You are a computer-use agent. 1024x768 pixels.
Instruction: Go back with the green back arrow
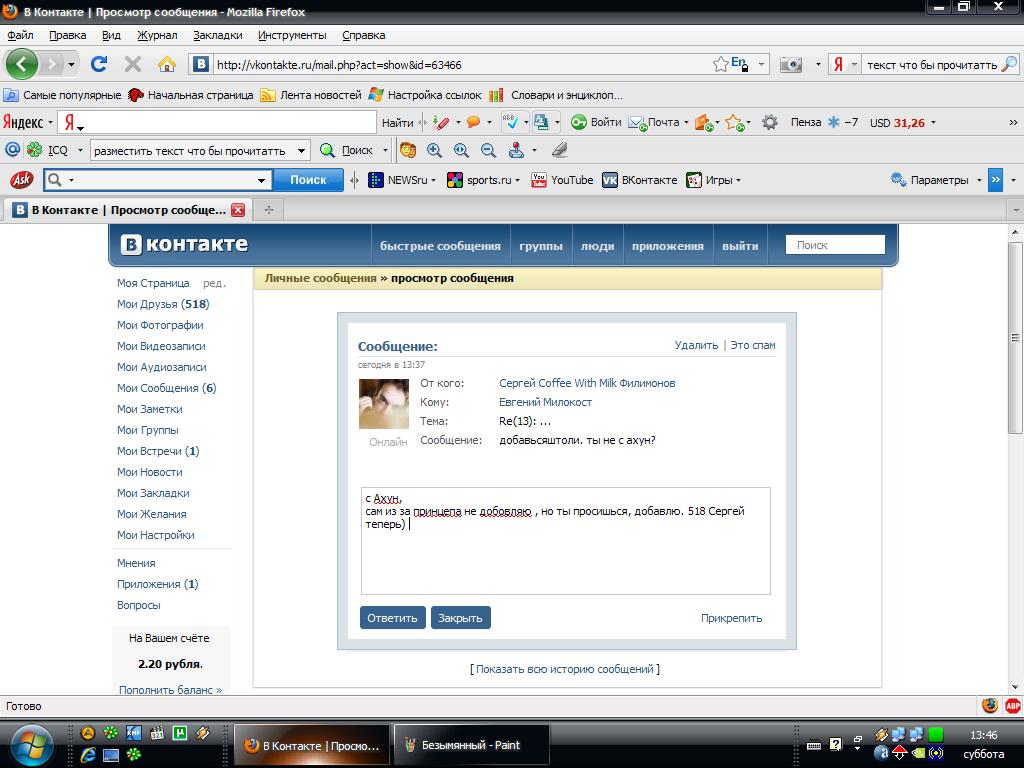pos(22,64)
